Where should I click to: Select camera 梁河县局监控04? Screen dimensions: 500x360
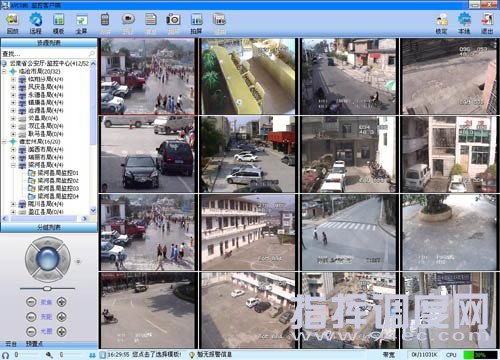coord(53,196)
